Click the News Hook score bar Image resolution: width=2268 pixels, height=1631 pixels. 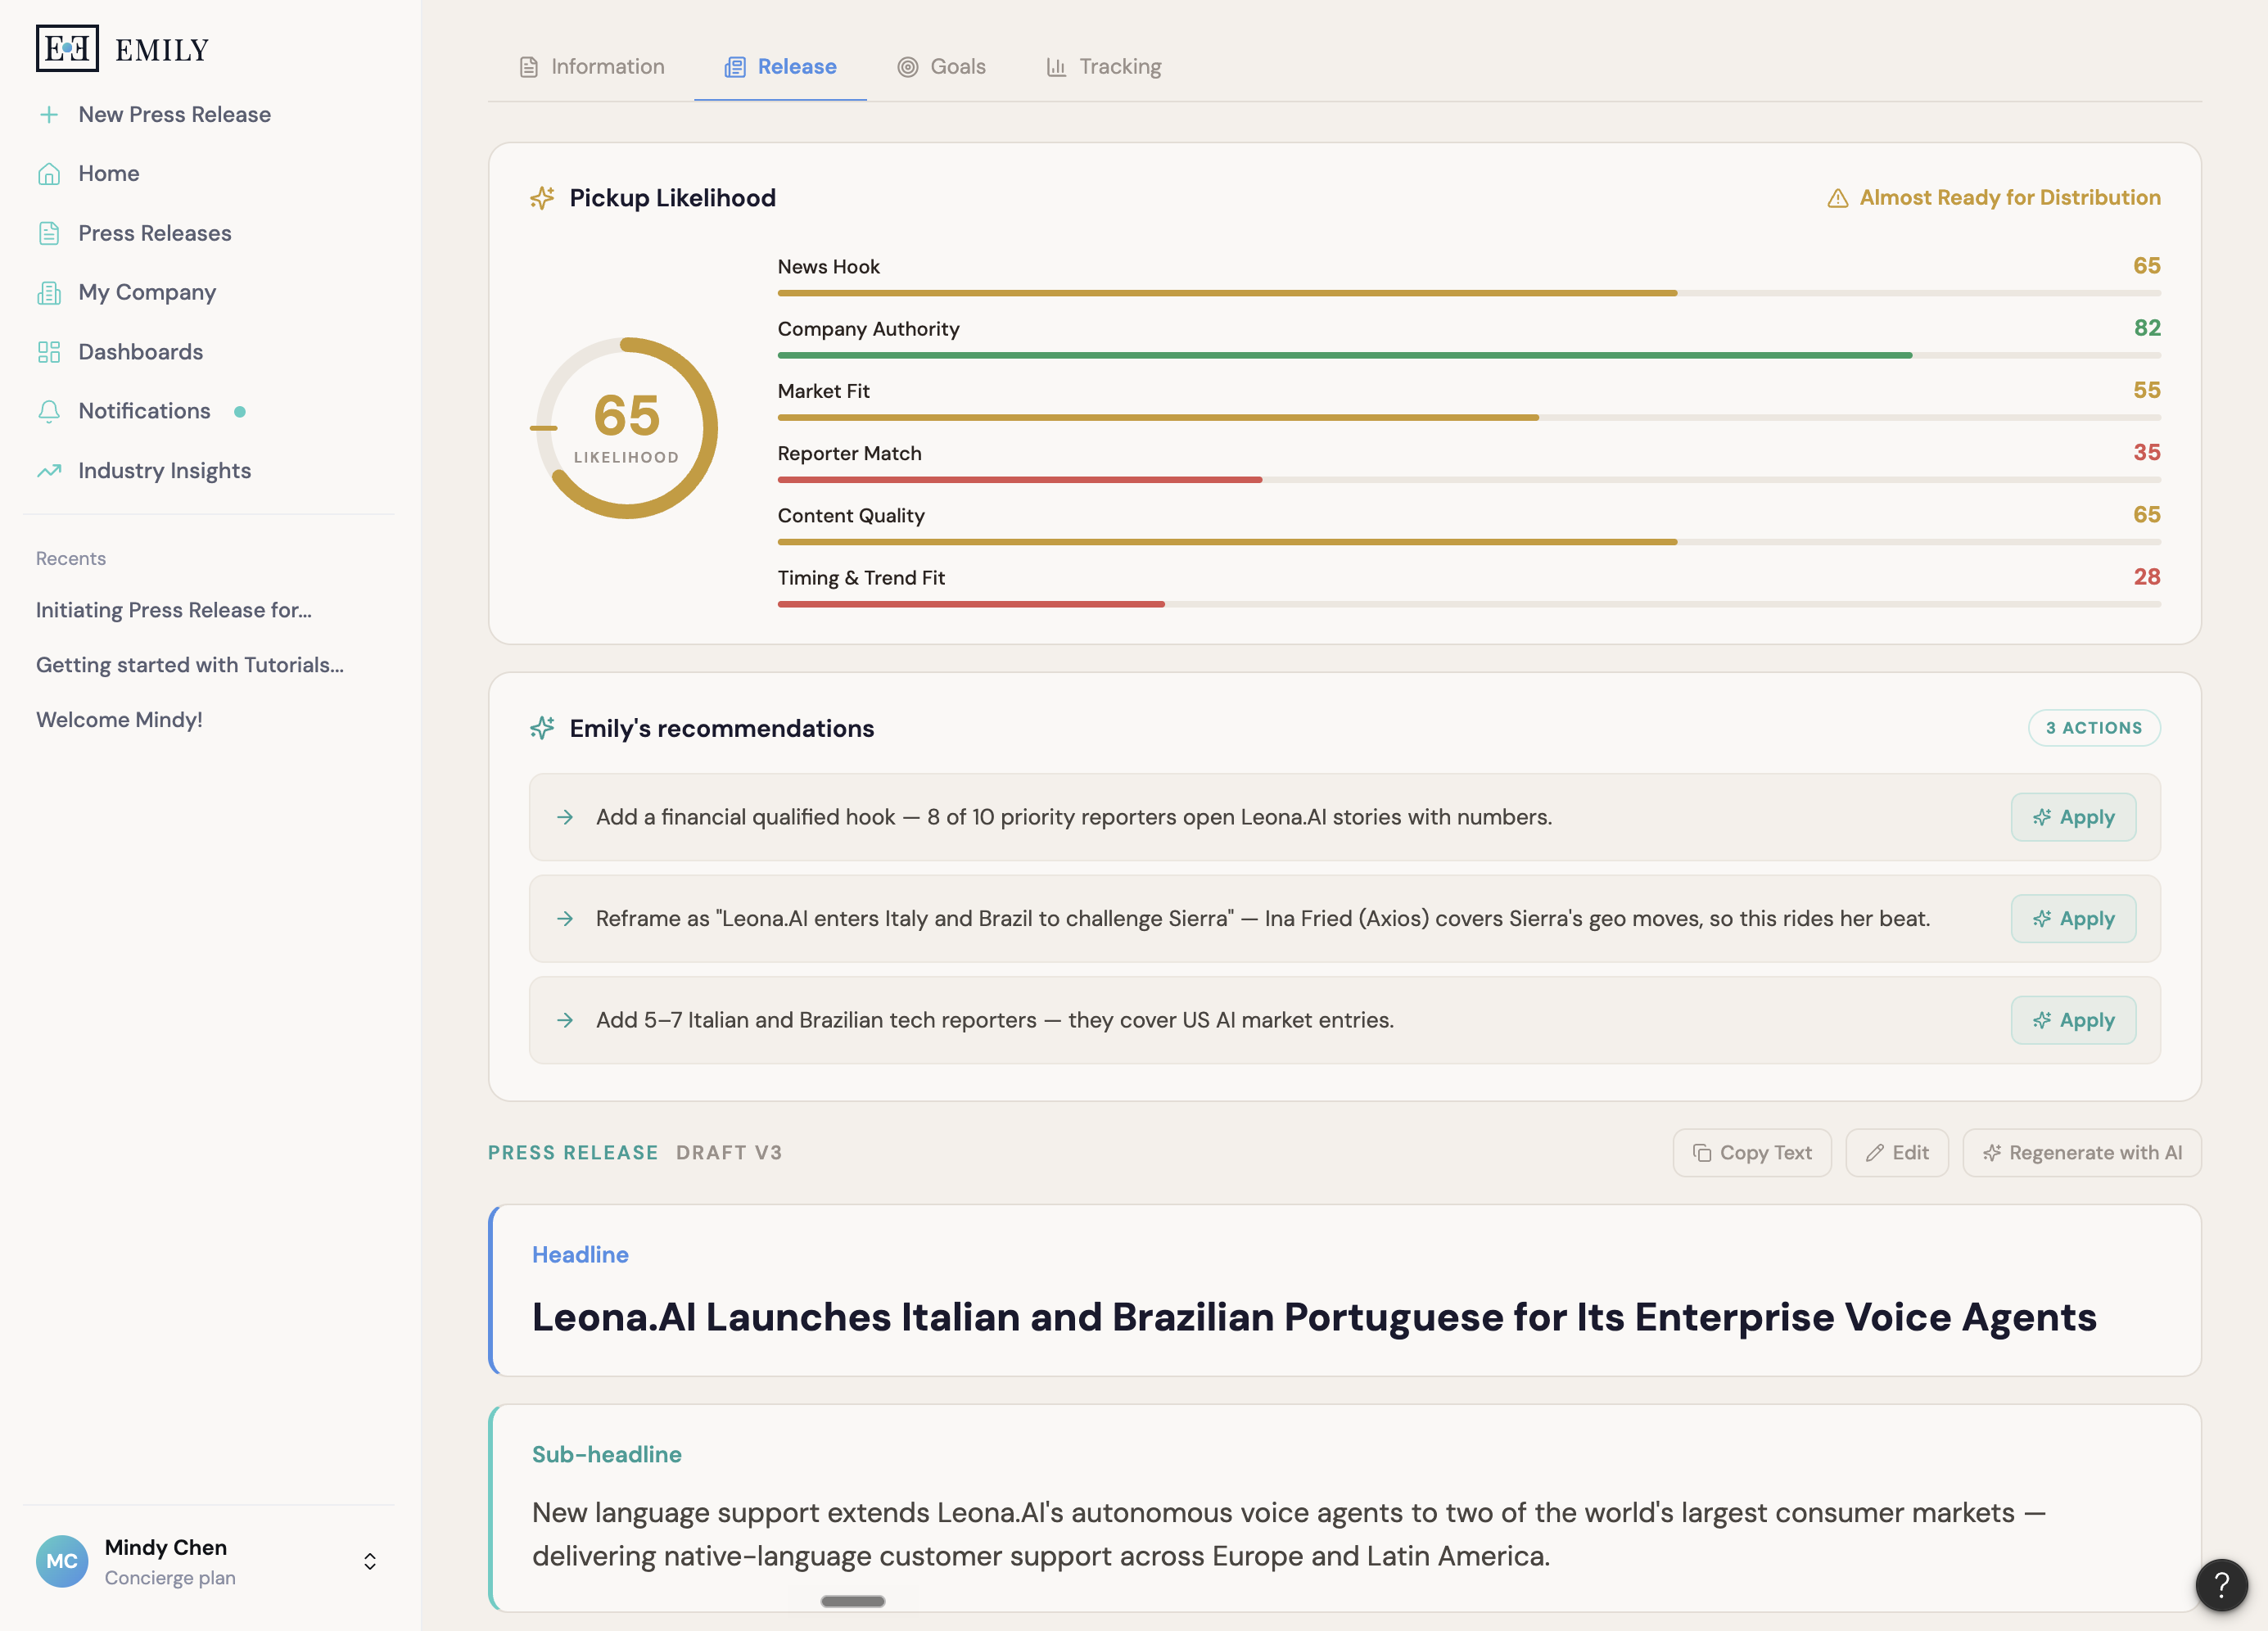pos(1469,293)
